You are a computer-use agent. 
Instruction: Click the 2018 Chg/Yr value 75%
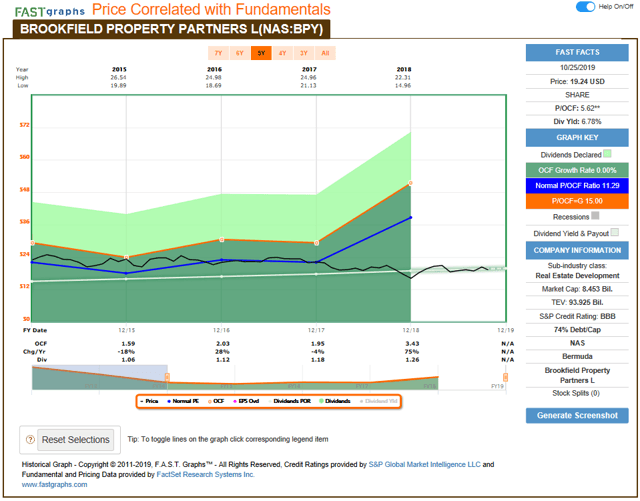pos(411,352)
